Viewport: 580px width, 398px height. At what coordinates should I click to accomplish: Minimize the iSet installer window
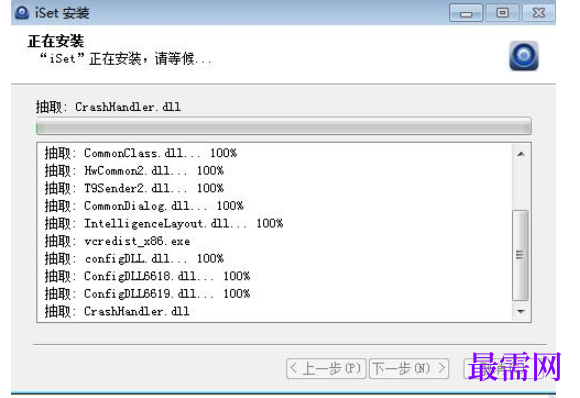(466, 13)
